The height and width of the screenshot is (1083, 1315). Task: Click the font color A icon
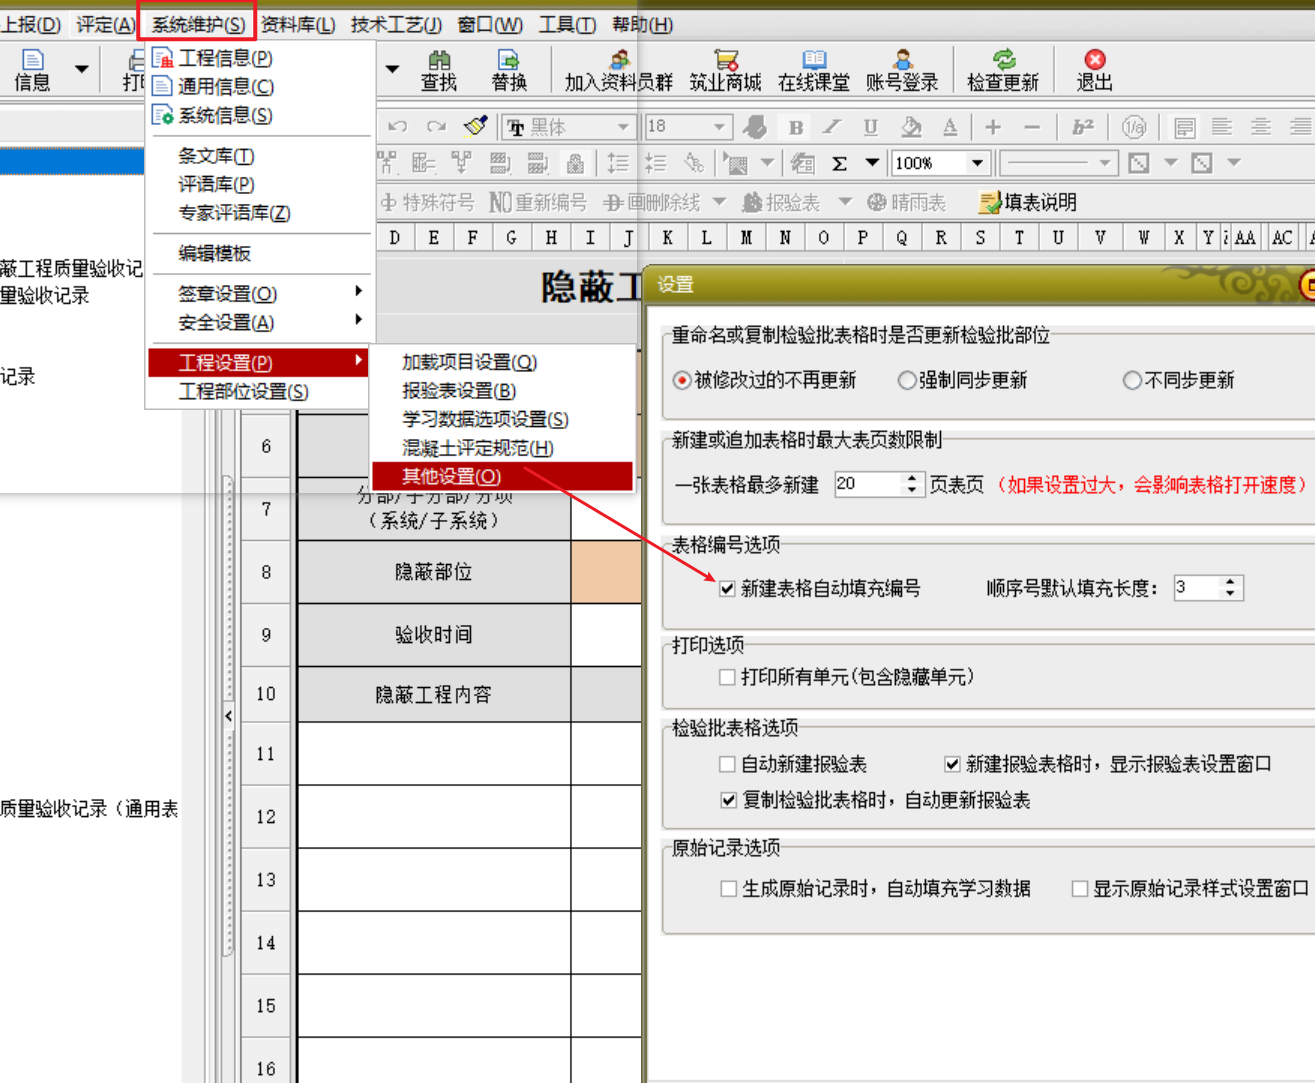[x=950, y=127]
